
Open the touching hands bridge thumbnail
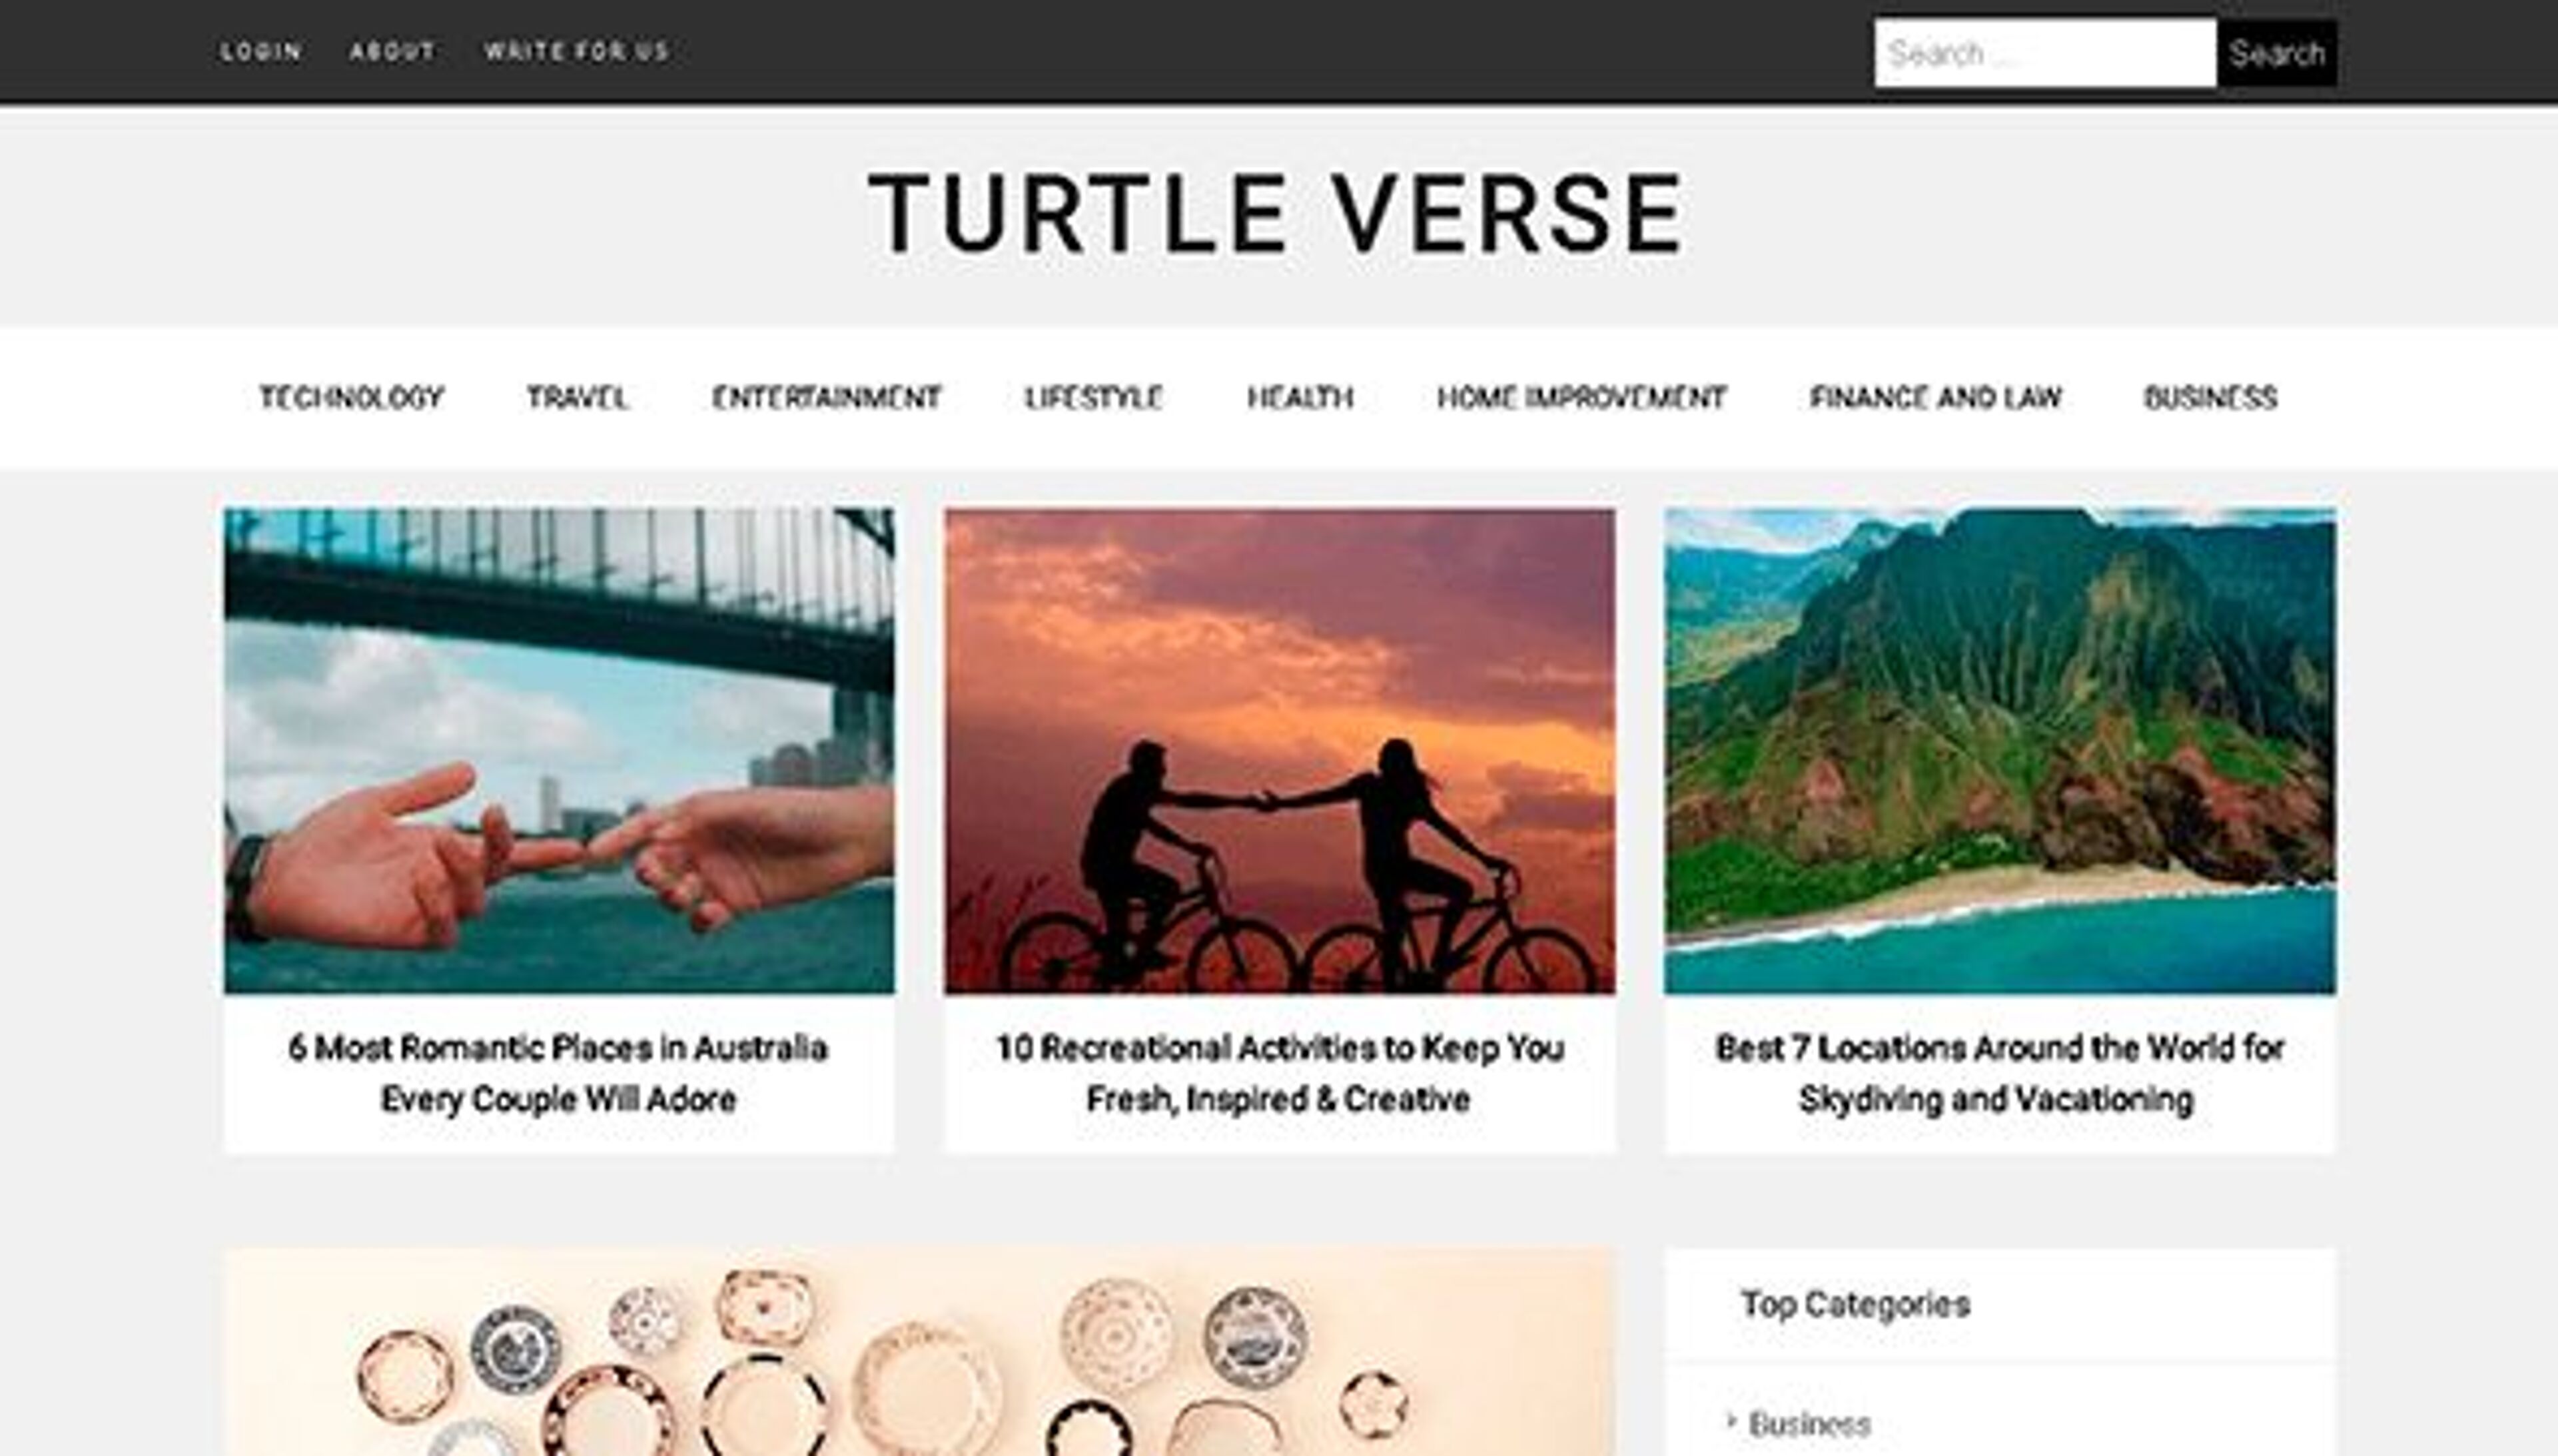click(559, 751)
